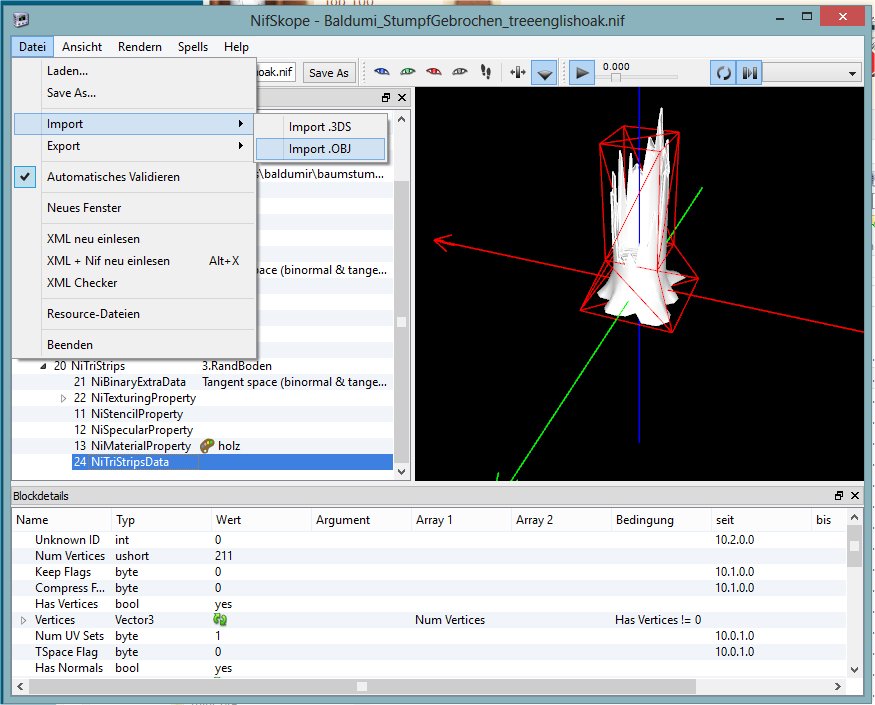Click the animation time slider handle
Screen dimensions: 875x705
(615, 77)
